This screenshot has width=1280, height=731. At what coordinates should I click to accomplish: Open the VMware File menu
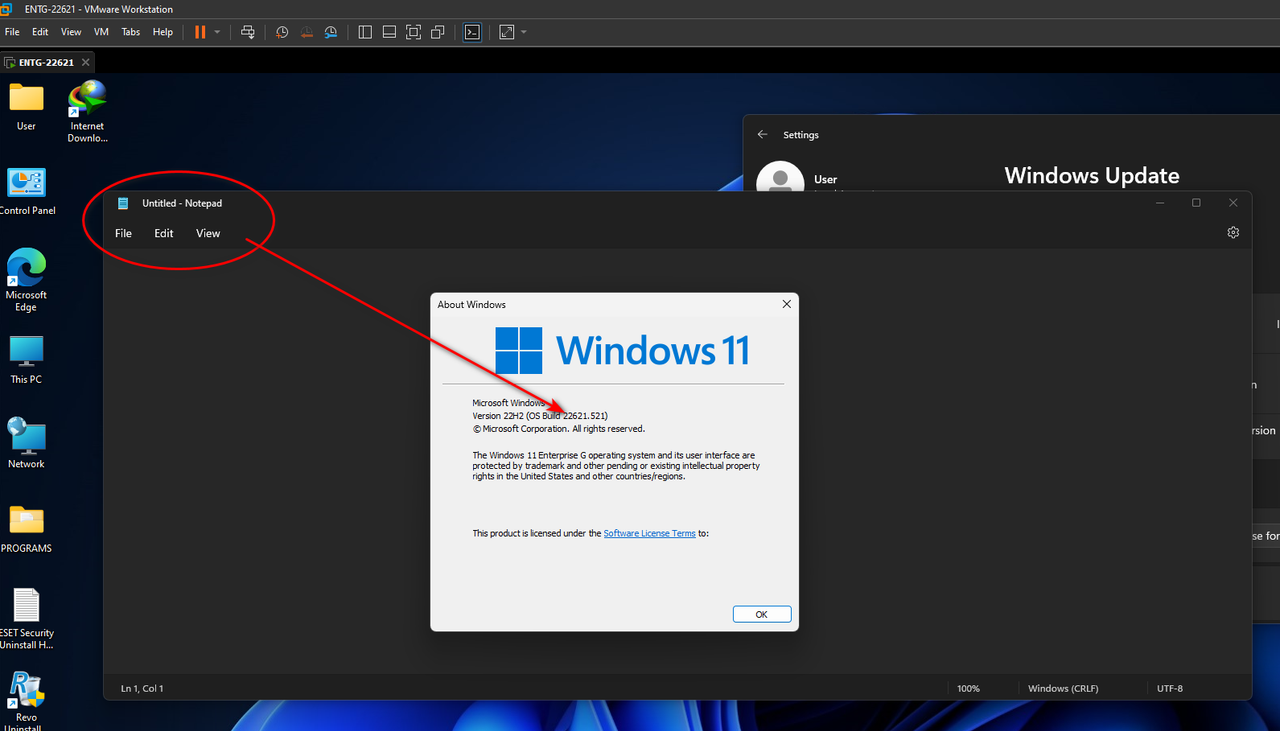pos(12,32)
